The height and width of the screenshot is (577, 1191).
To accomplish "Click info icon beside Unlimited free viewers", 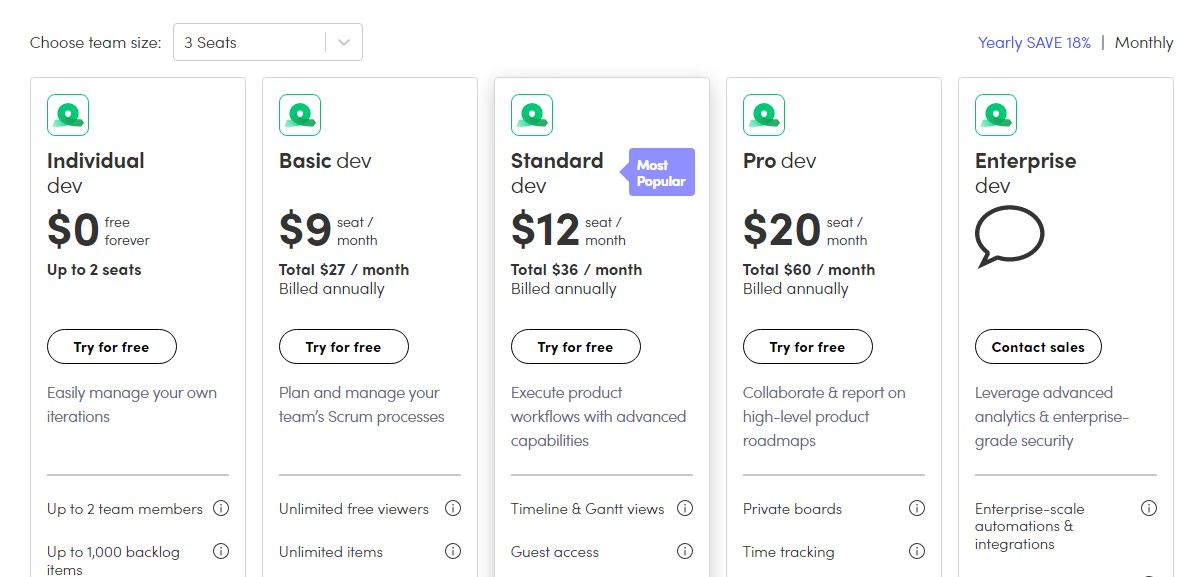I will (x=453, y=508).
